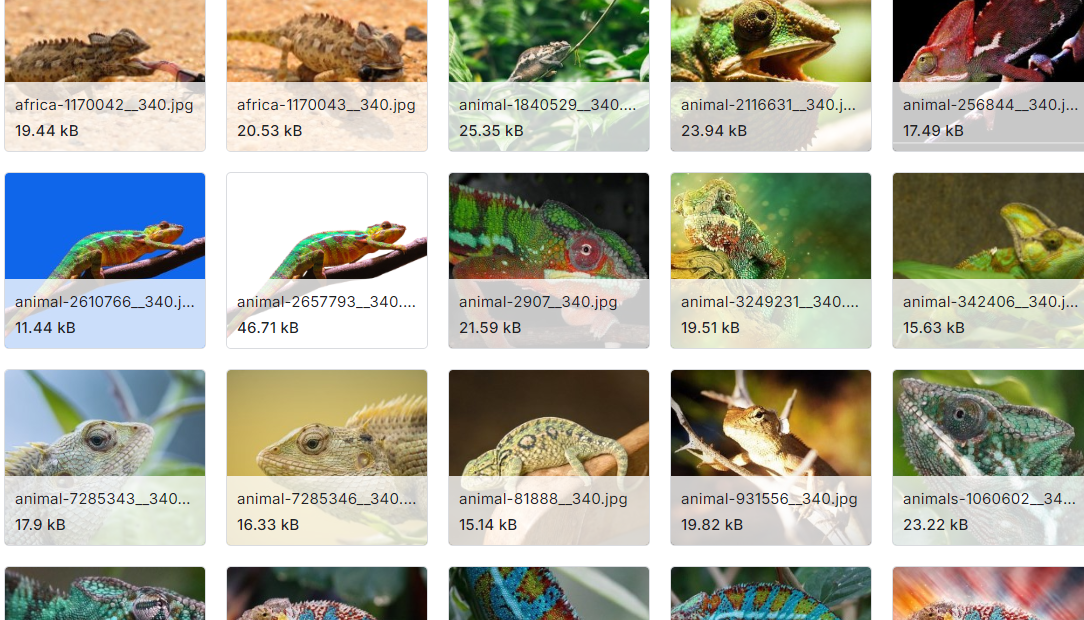Open the animal-2907__340.jpg thumbnail

coord(549,261)
